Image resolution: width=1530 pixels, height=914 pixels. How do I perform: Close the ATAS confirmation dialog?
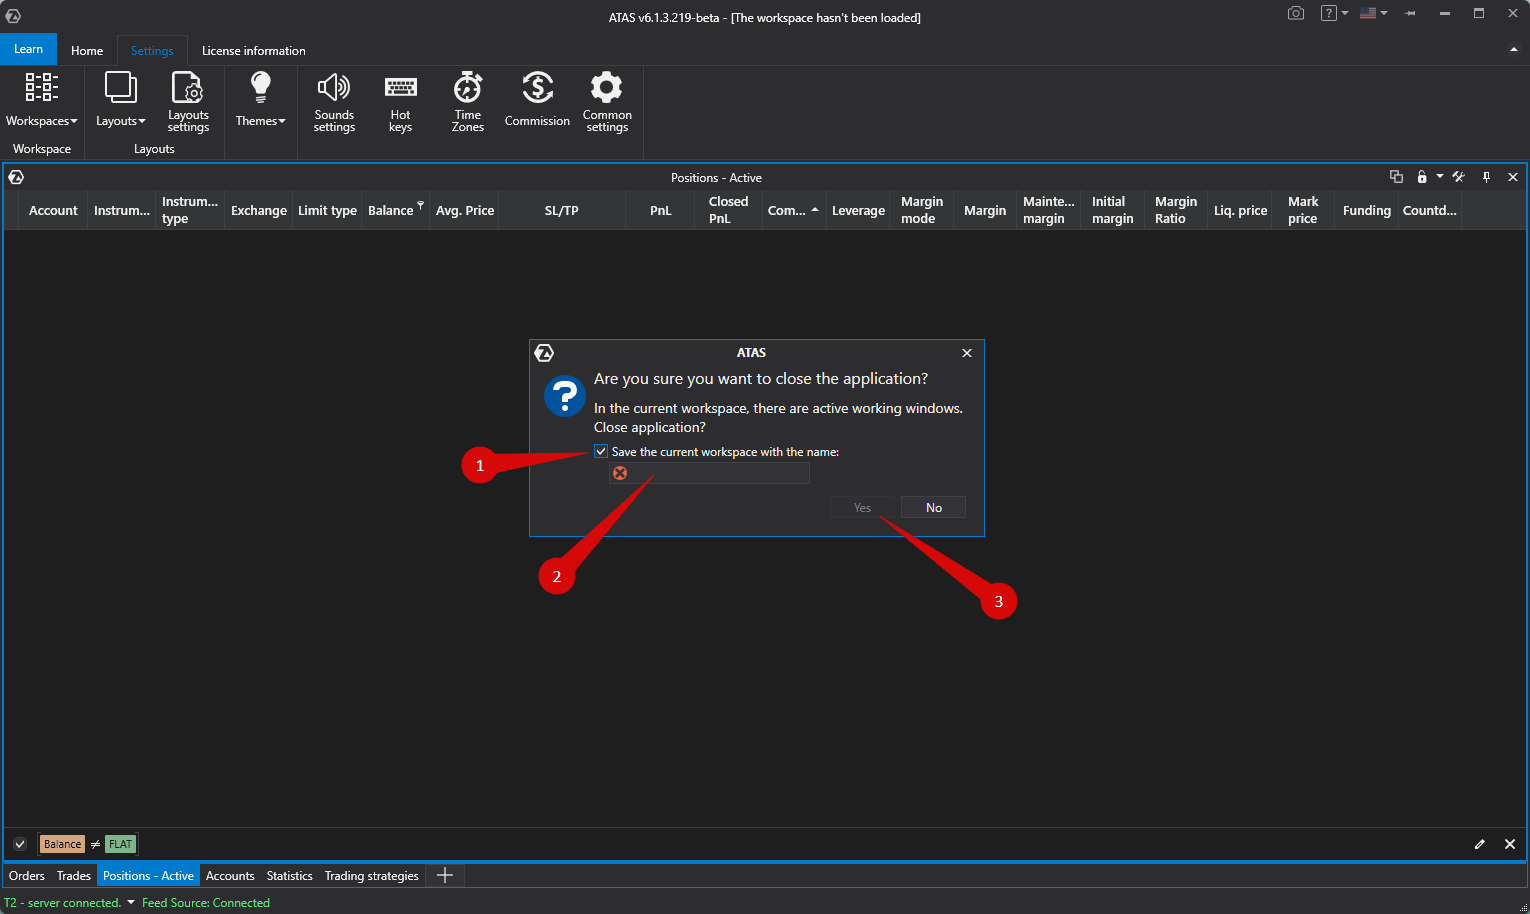tap(967, 353)
